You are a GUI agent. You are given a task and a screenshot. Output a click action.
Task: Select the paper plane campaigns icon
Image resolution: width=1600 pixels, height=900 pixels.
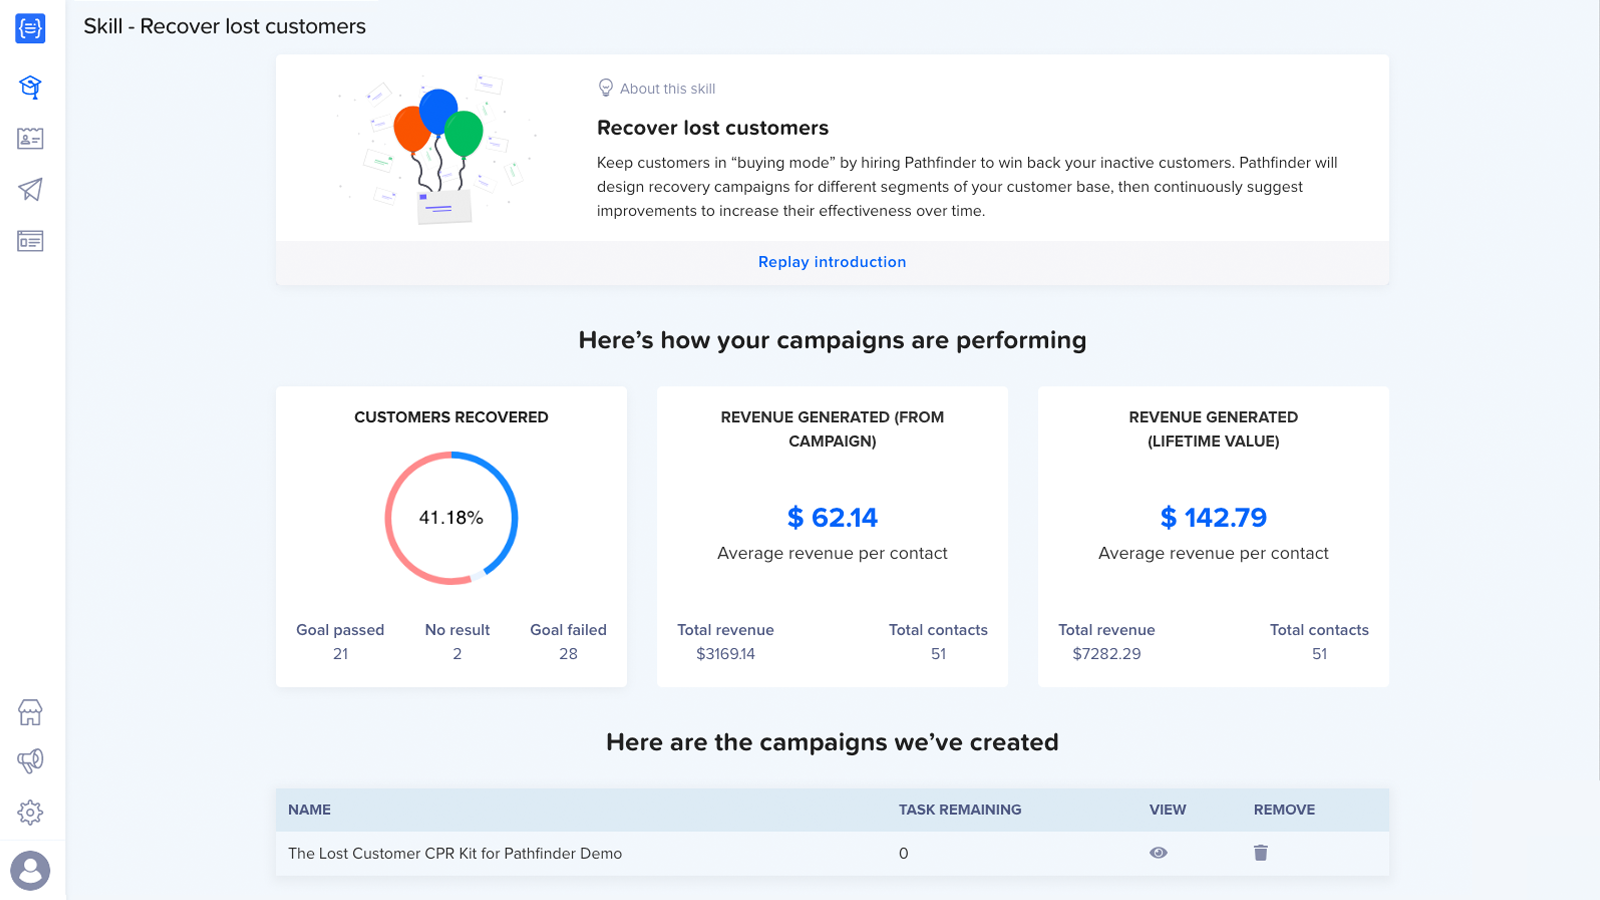[x=30, y=189]
